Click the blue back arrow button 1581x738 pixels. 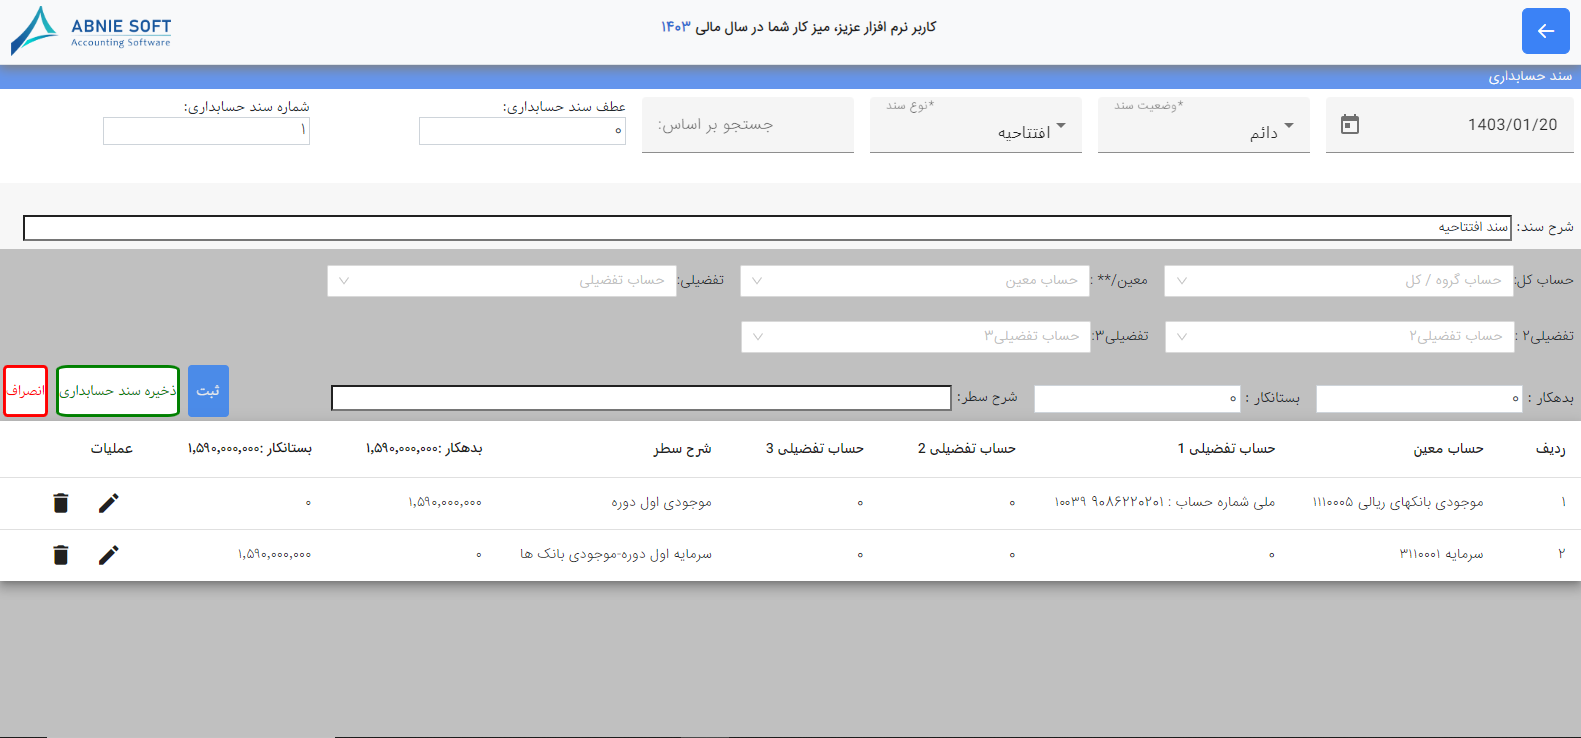click(1545, 31)
